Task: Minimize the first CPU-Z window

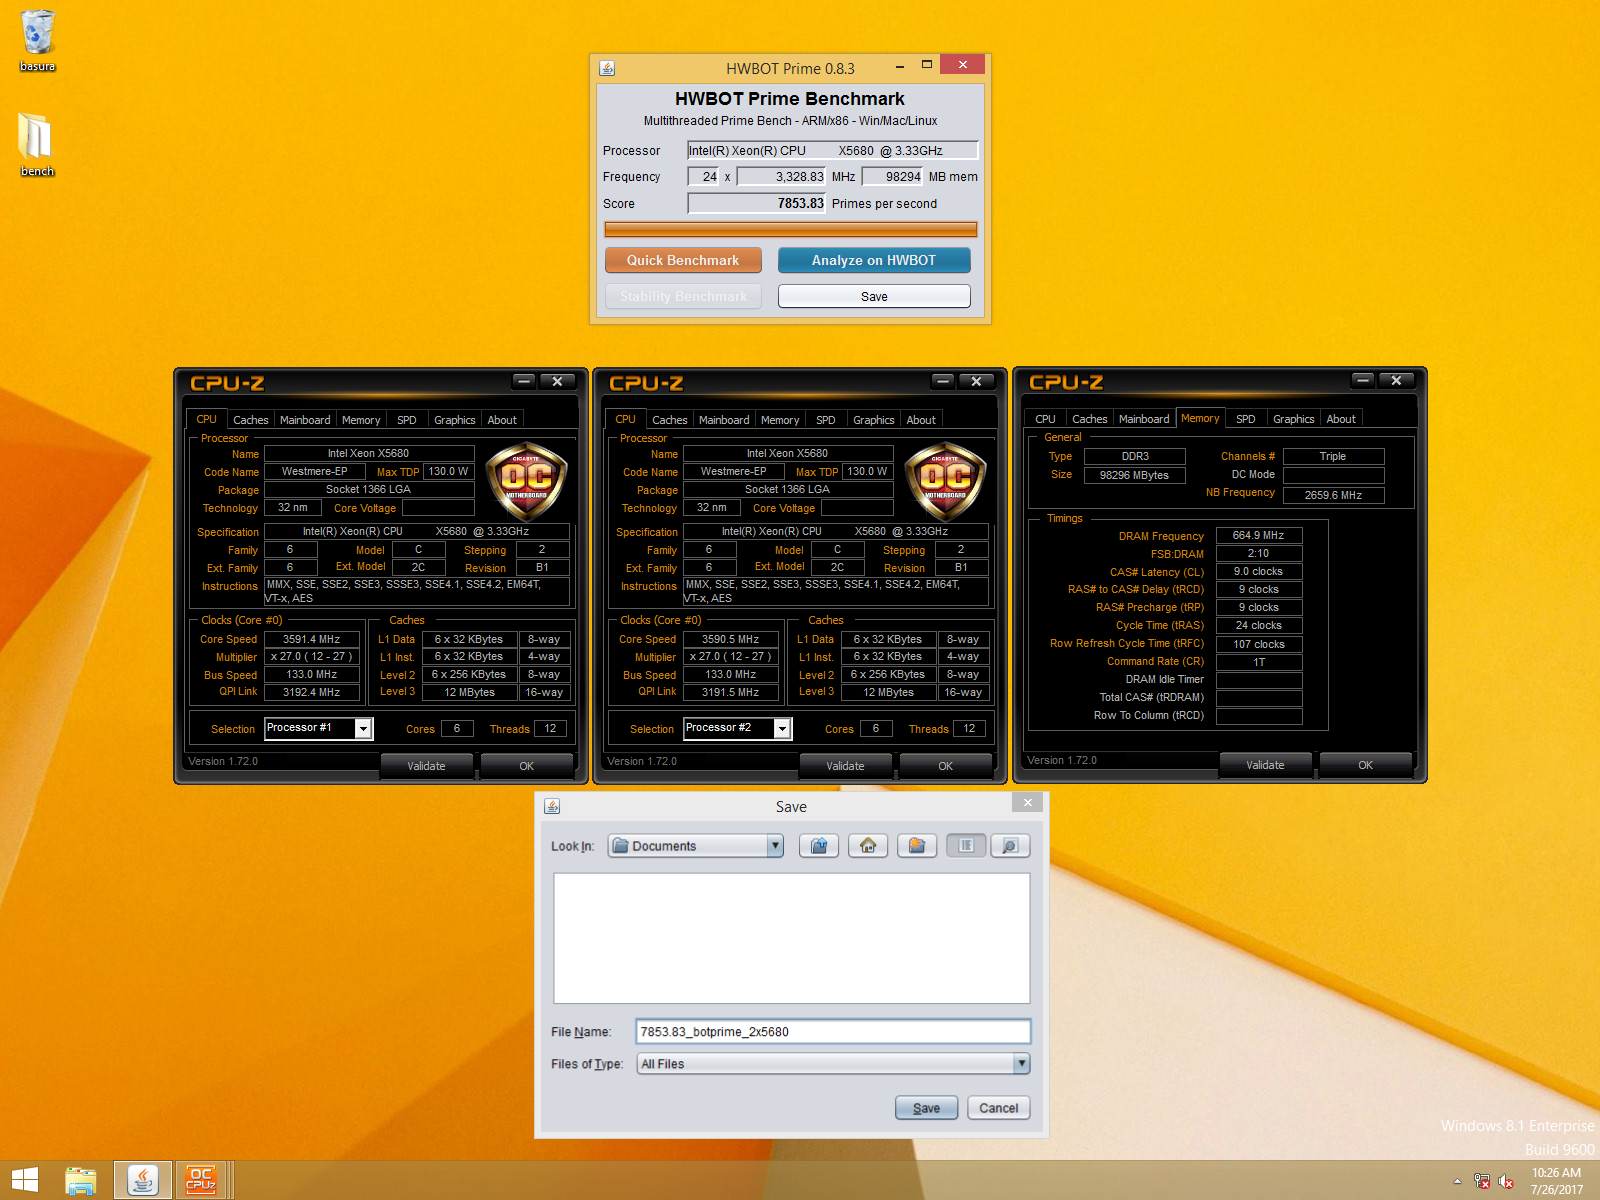Action: (x=525, y=381)
